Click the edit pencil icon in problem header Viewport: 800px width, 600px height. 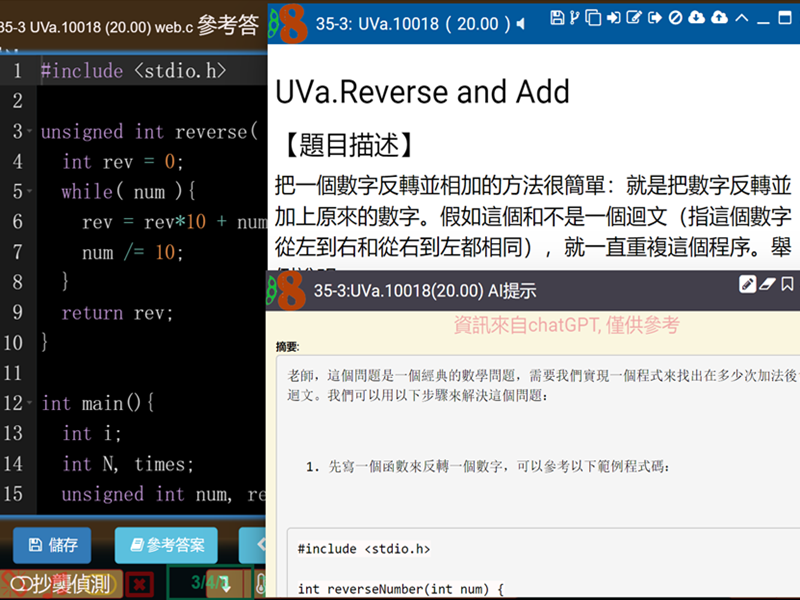[635, 17]
